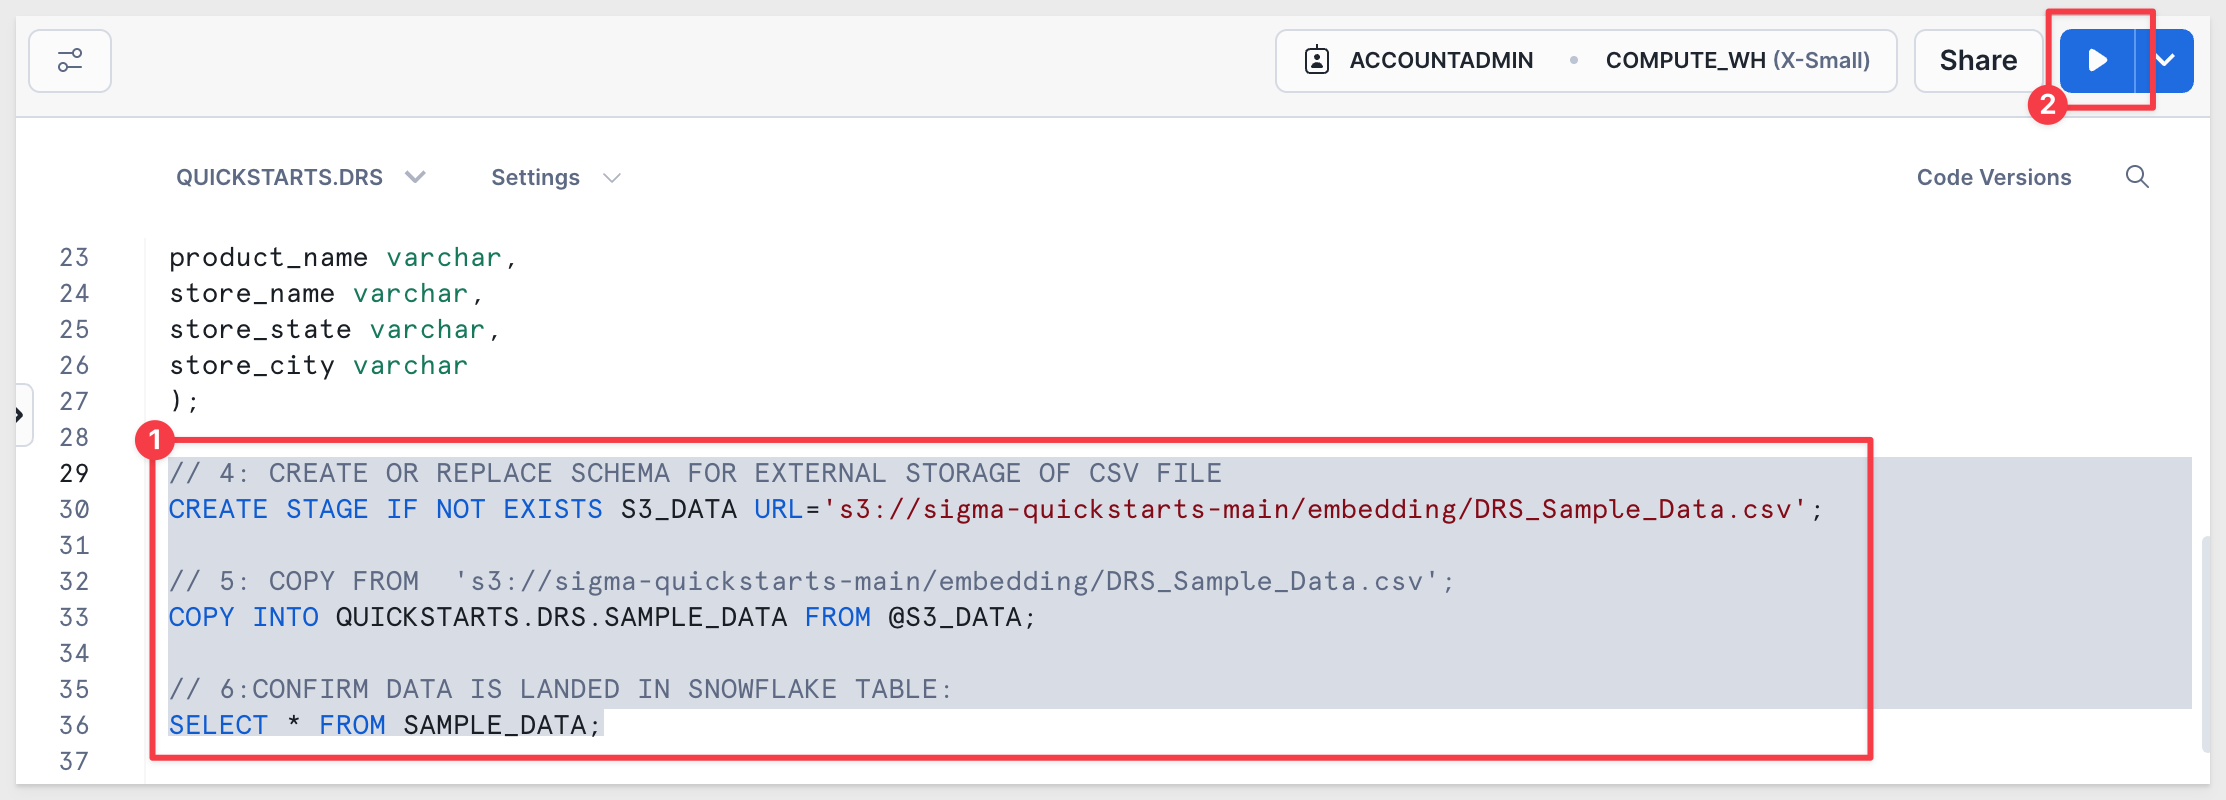Click the vertical scrollbar of the editor
Screen dimensions: 2226x800
[2206, 644]
